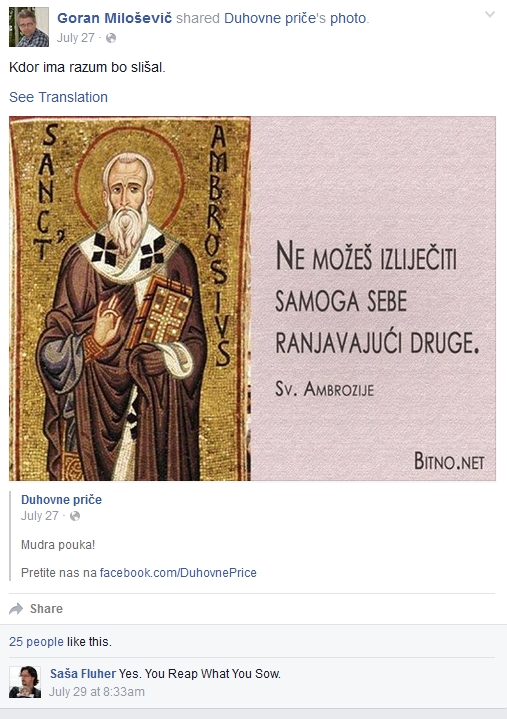
Task: Open the post options chevron menu
Action: (x=490, y=15)
